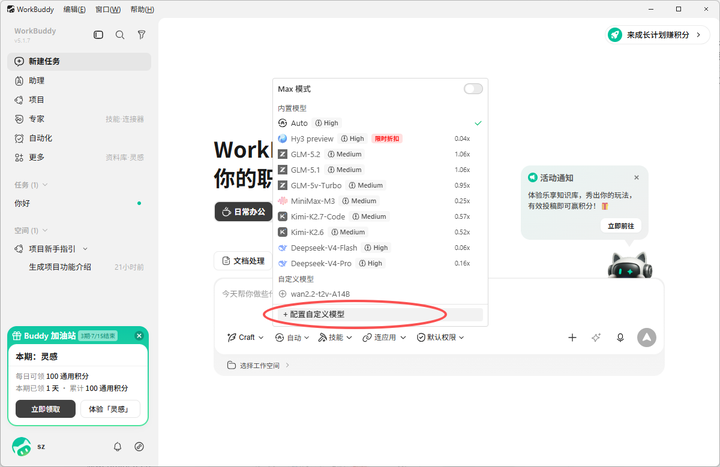Select the Kimi-K2.6 model

pyautogui.click(x=380, y=232)
